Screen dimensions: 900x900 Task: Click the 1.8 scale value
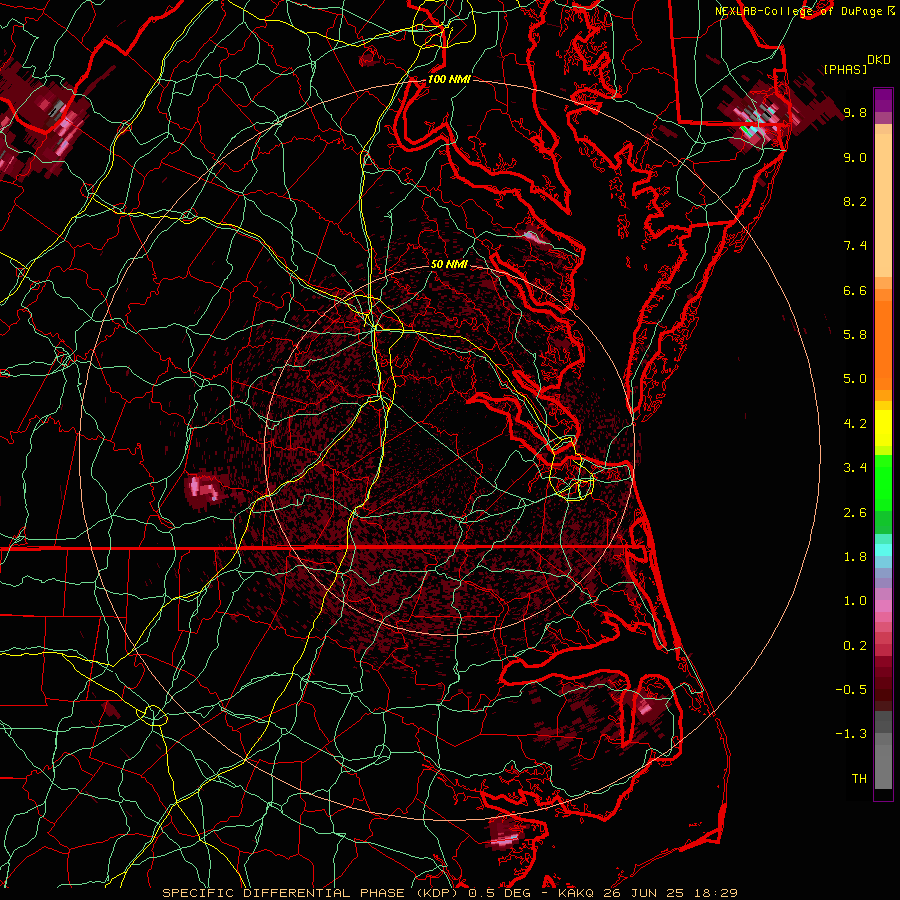tap(855, 557)
